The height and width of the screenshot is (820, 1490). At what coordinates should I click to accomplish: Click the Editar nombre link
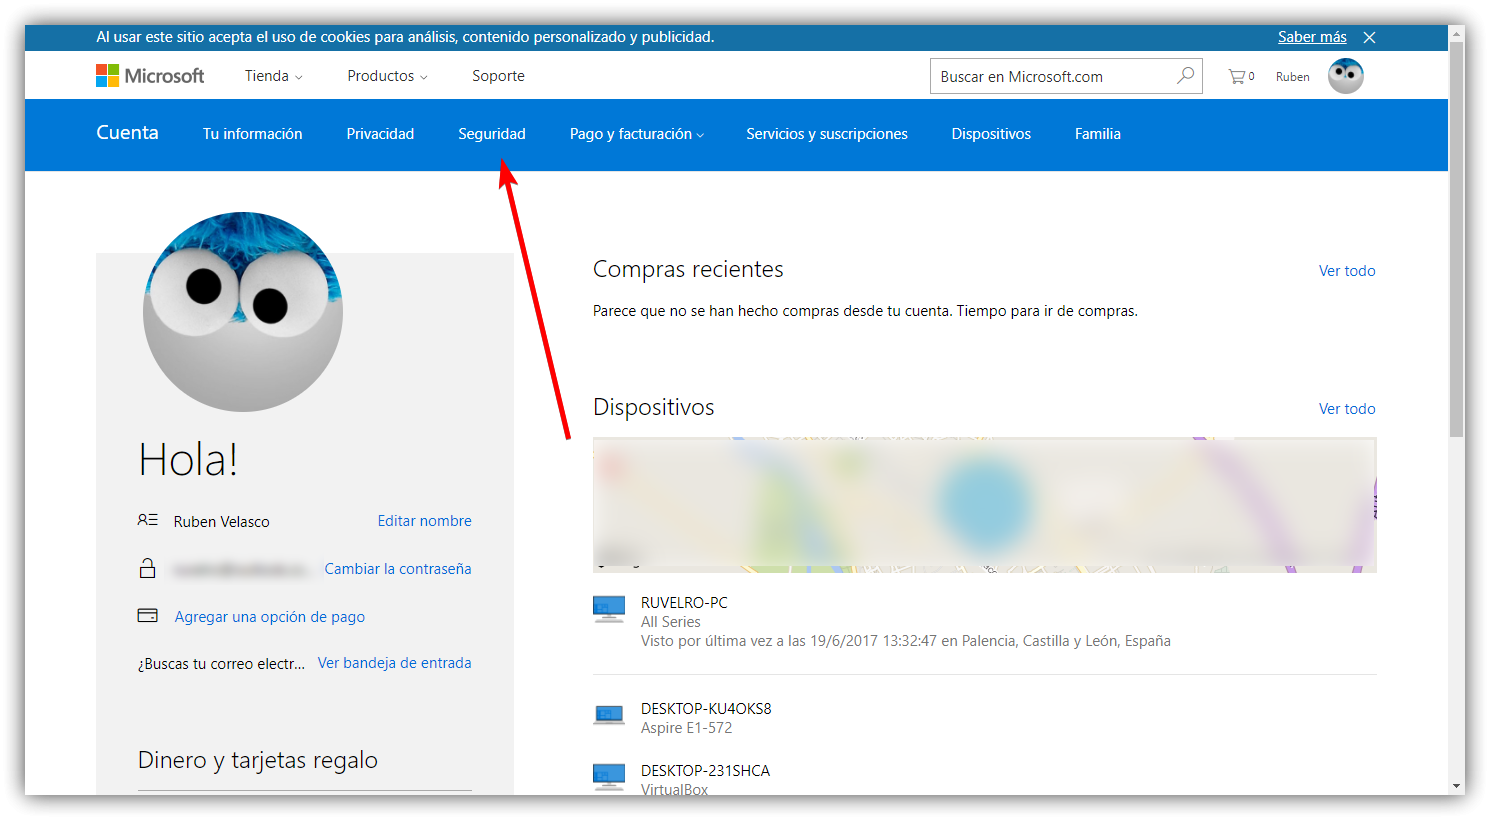click(x=424, y=521)
